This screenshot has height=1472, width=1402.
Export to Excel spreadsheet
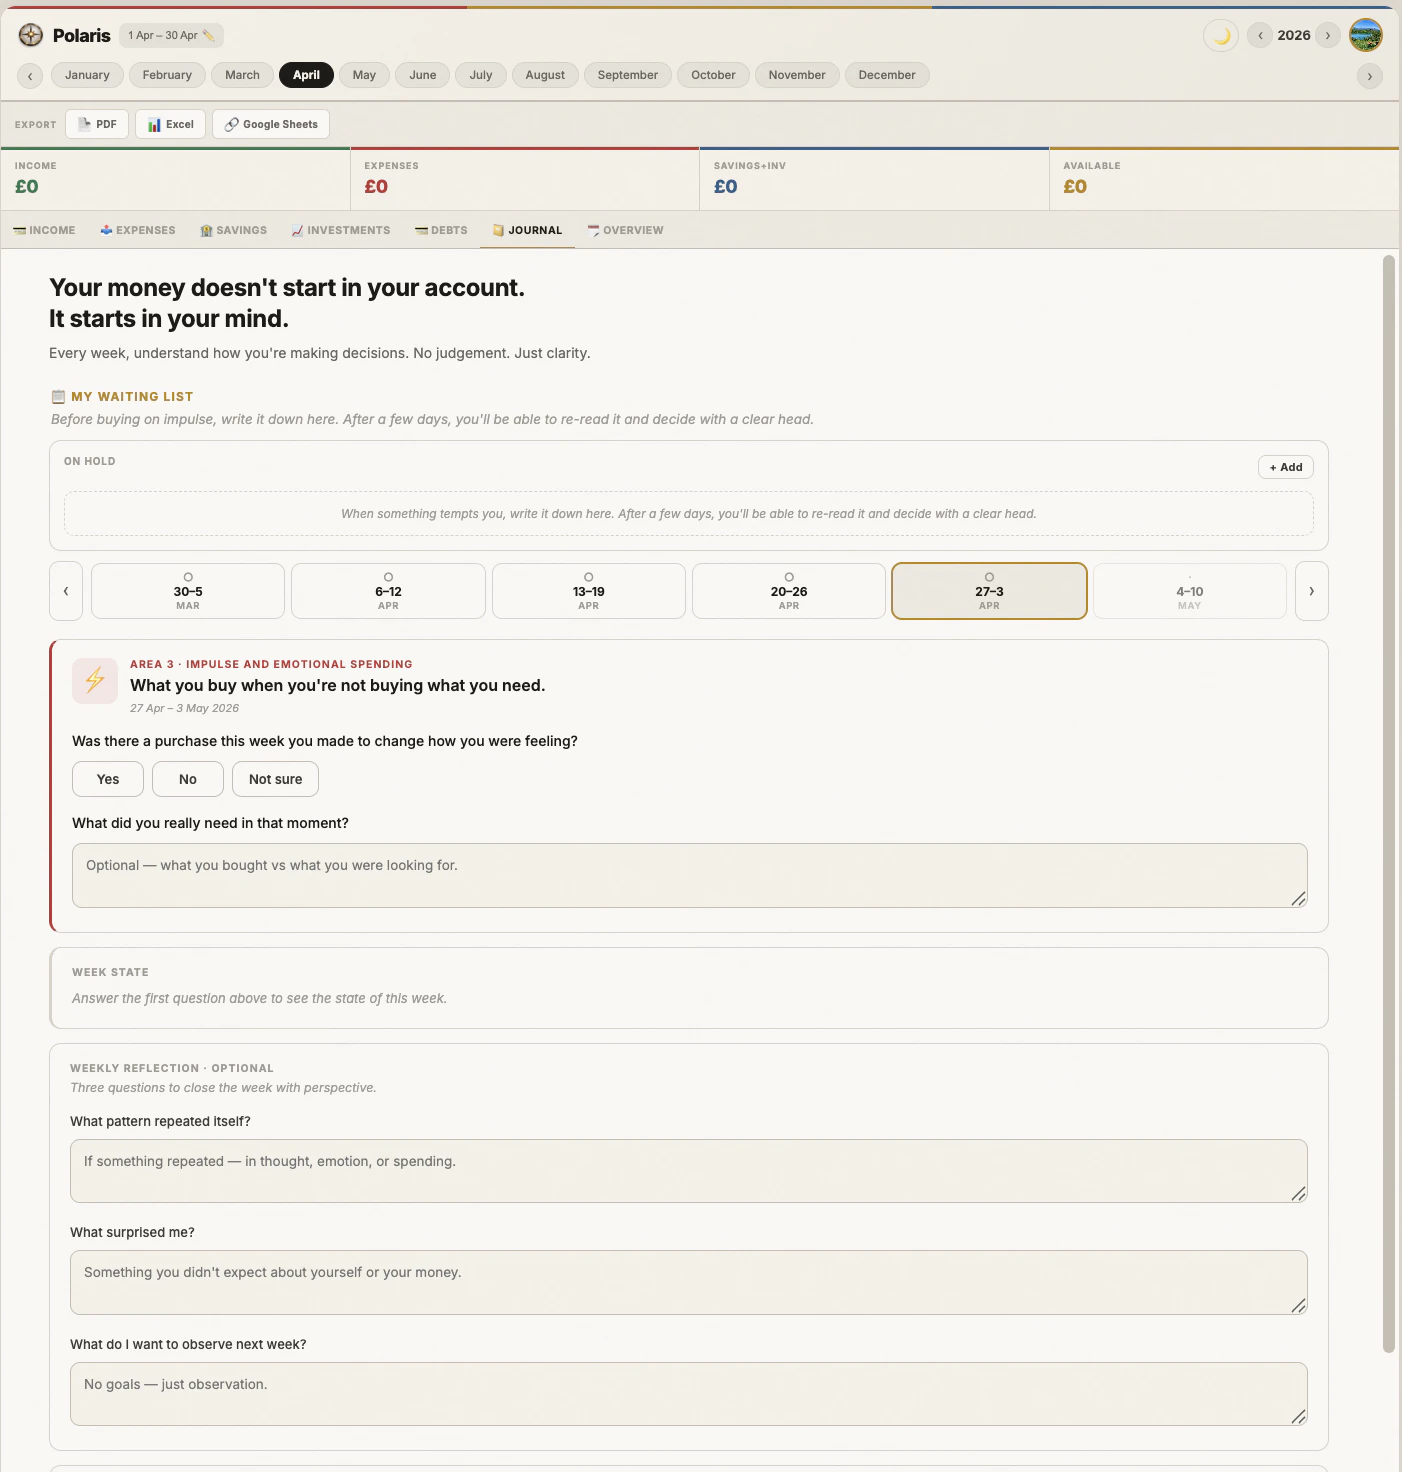click(x=171, y=124)
